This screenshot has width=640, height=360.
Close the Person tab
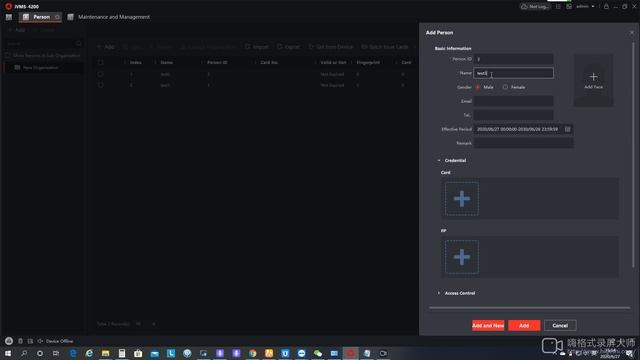(x=57, y=17)
